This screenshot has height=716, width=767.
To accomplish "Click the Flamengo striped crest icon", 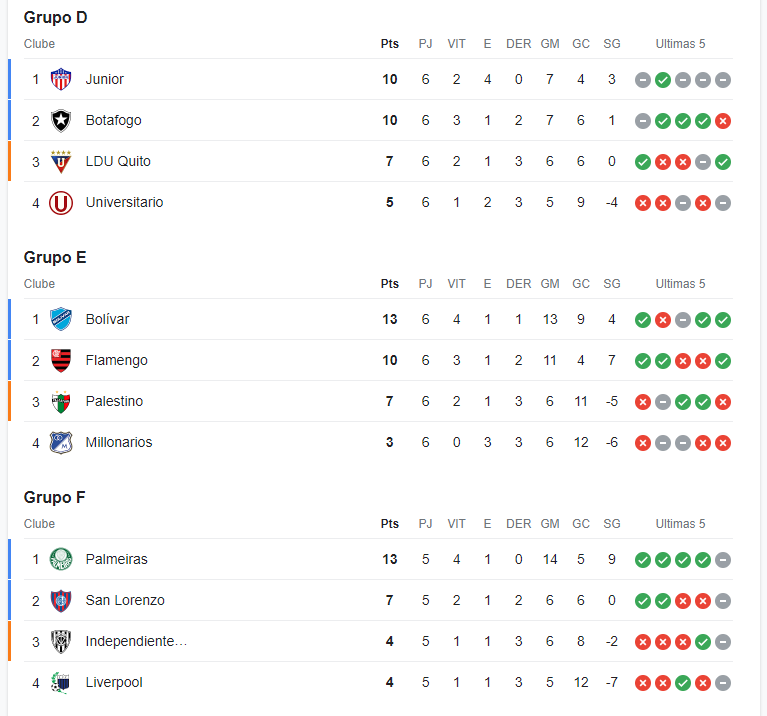I will tap(61, 360).
